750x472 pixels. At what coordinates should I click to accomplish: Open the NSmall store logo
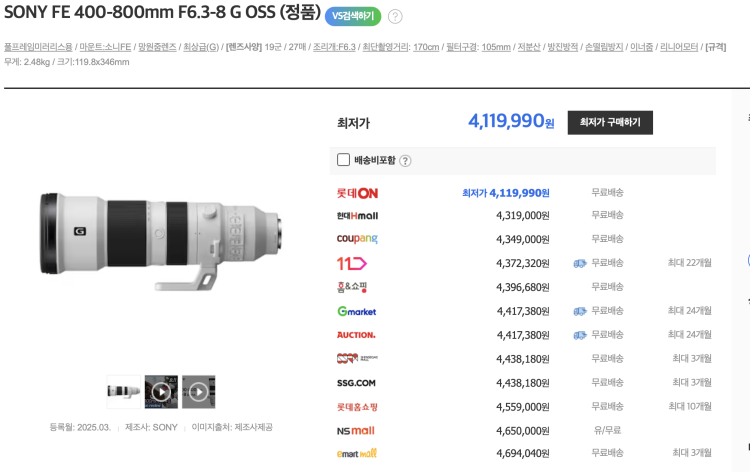(x=355, y=431)
